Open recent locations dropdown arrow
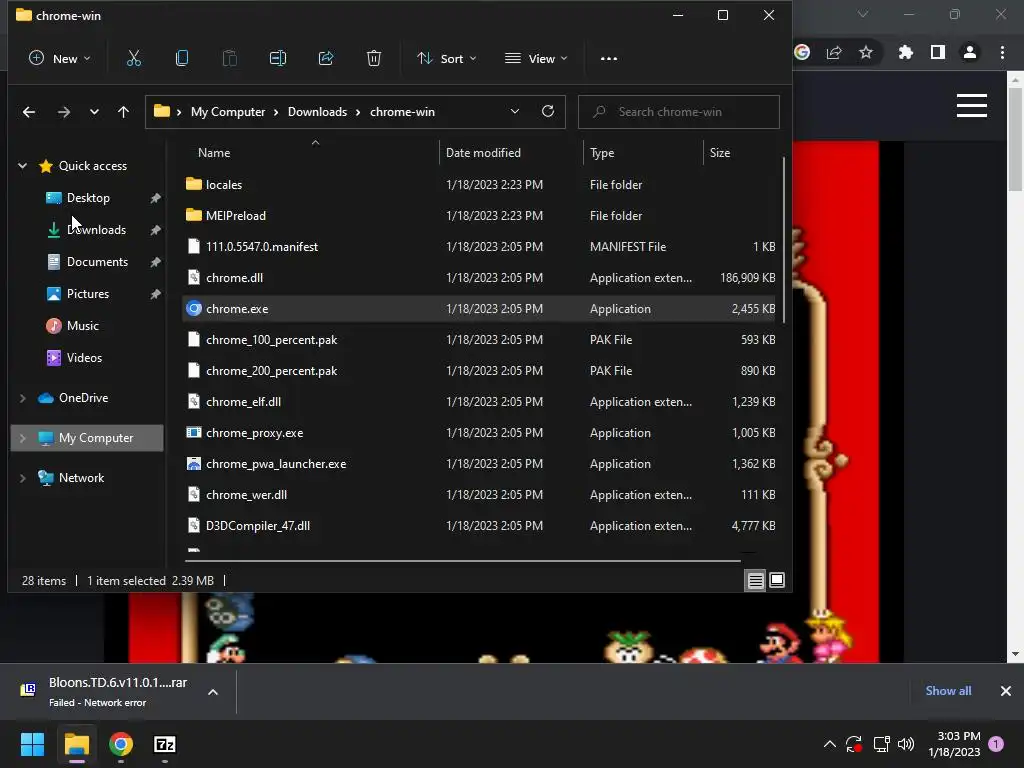This screenshot has width=1024, height=768. pos(94,112)
